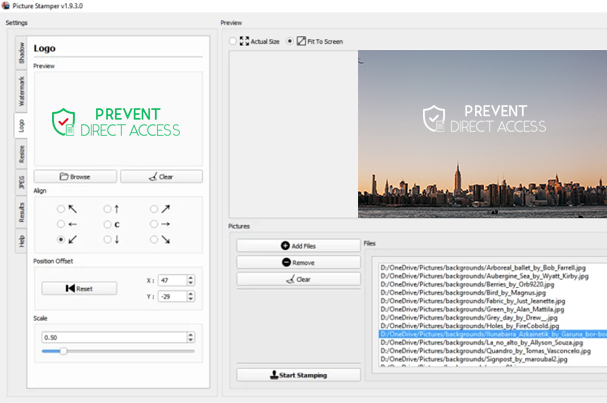Image resolution: width=607 pixels, height=403 pixels.
Task: Open the Watermark tab
Action: [22, 91]
